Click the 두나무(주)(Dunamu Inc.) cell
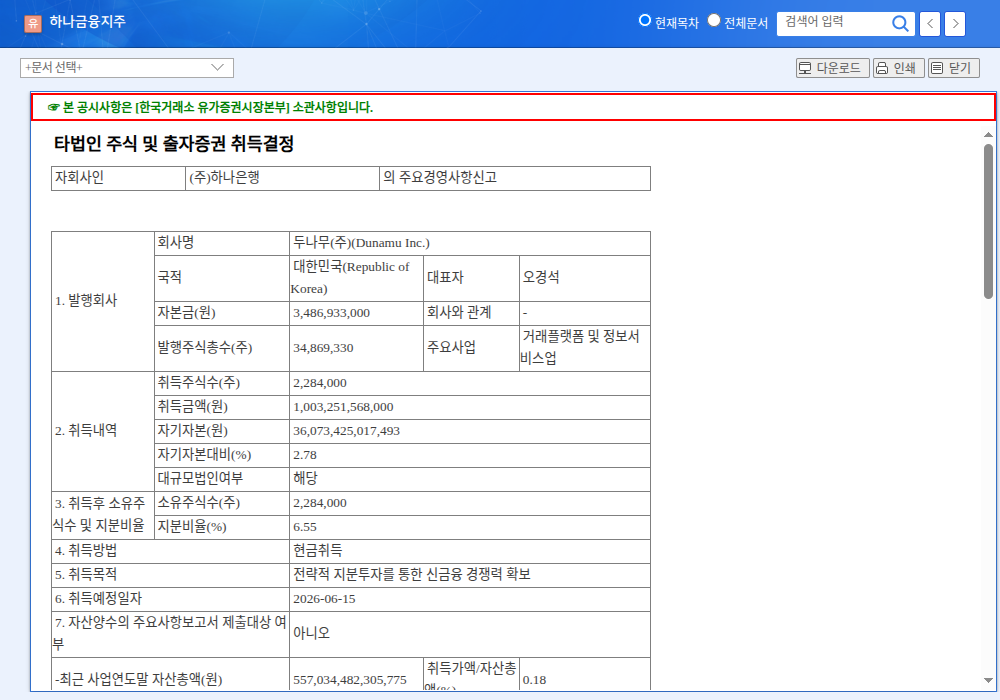 (470, 244)
